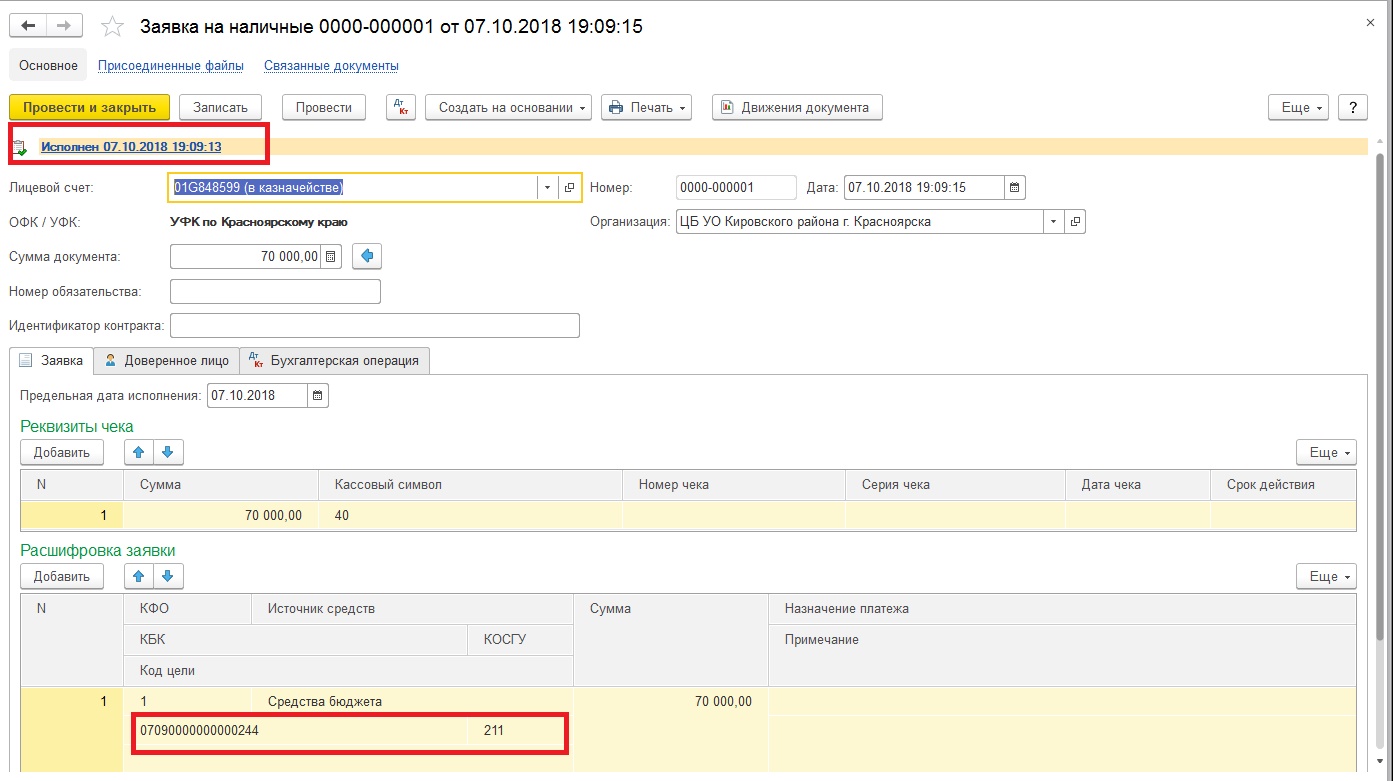
Task: Open the Присоединенные файлы link
Action: [170, 66]
